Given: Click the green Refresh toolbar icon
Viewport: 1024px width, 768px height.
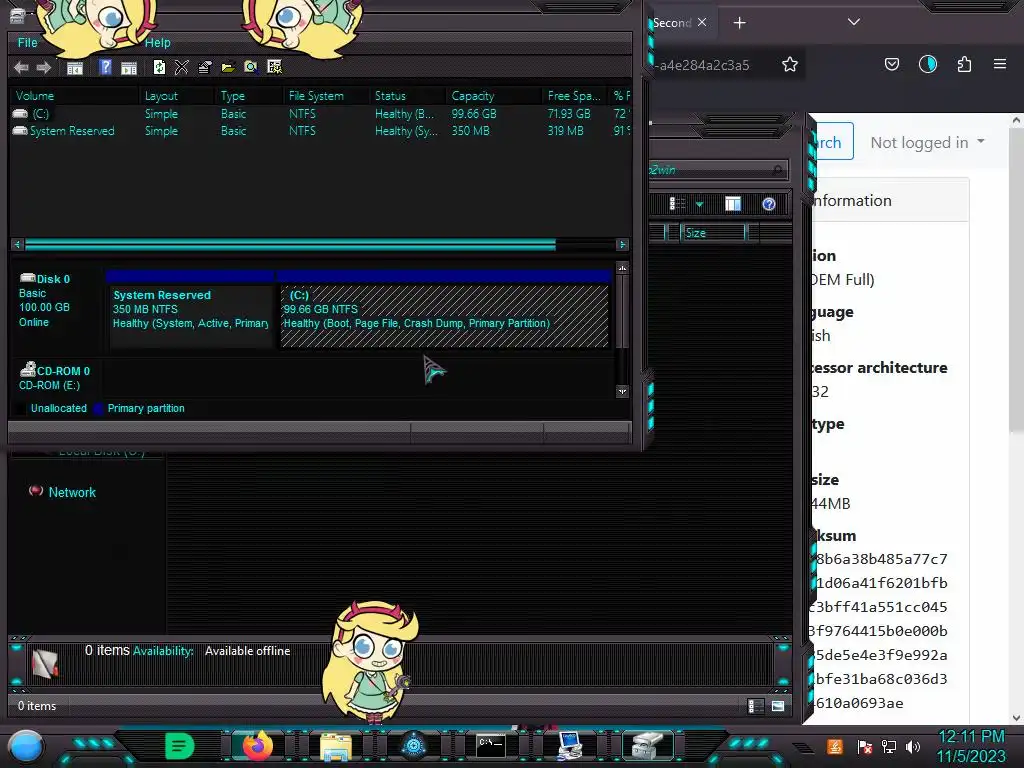Looking at the screenshot, I should click(x=159, y=67).
